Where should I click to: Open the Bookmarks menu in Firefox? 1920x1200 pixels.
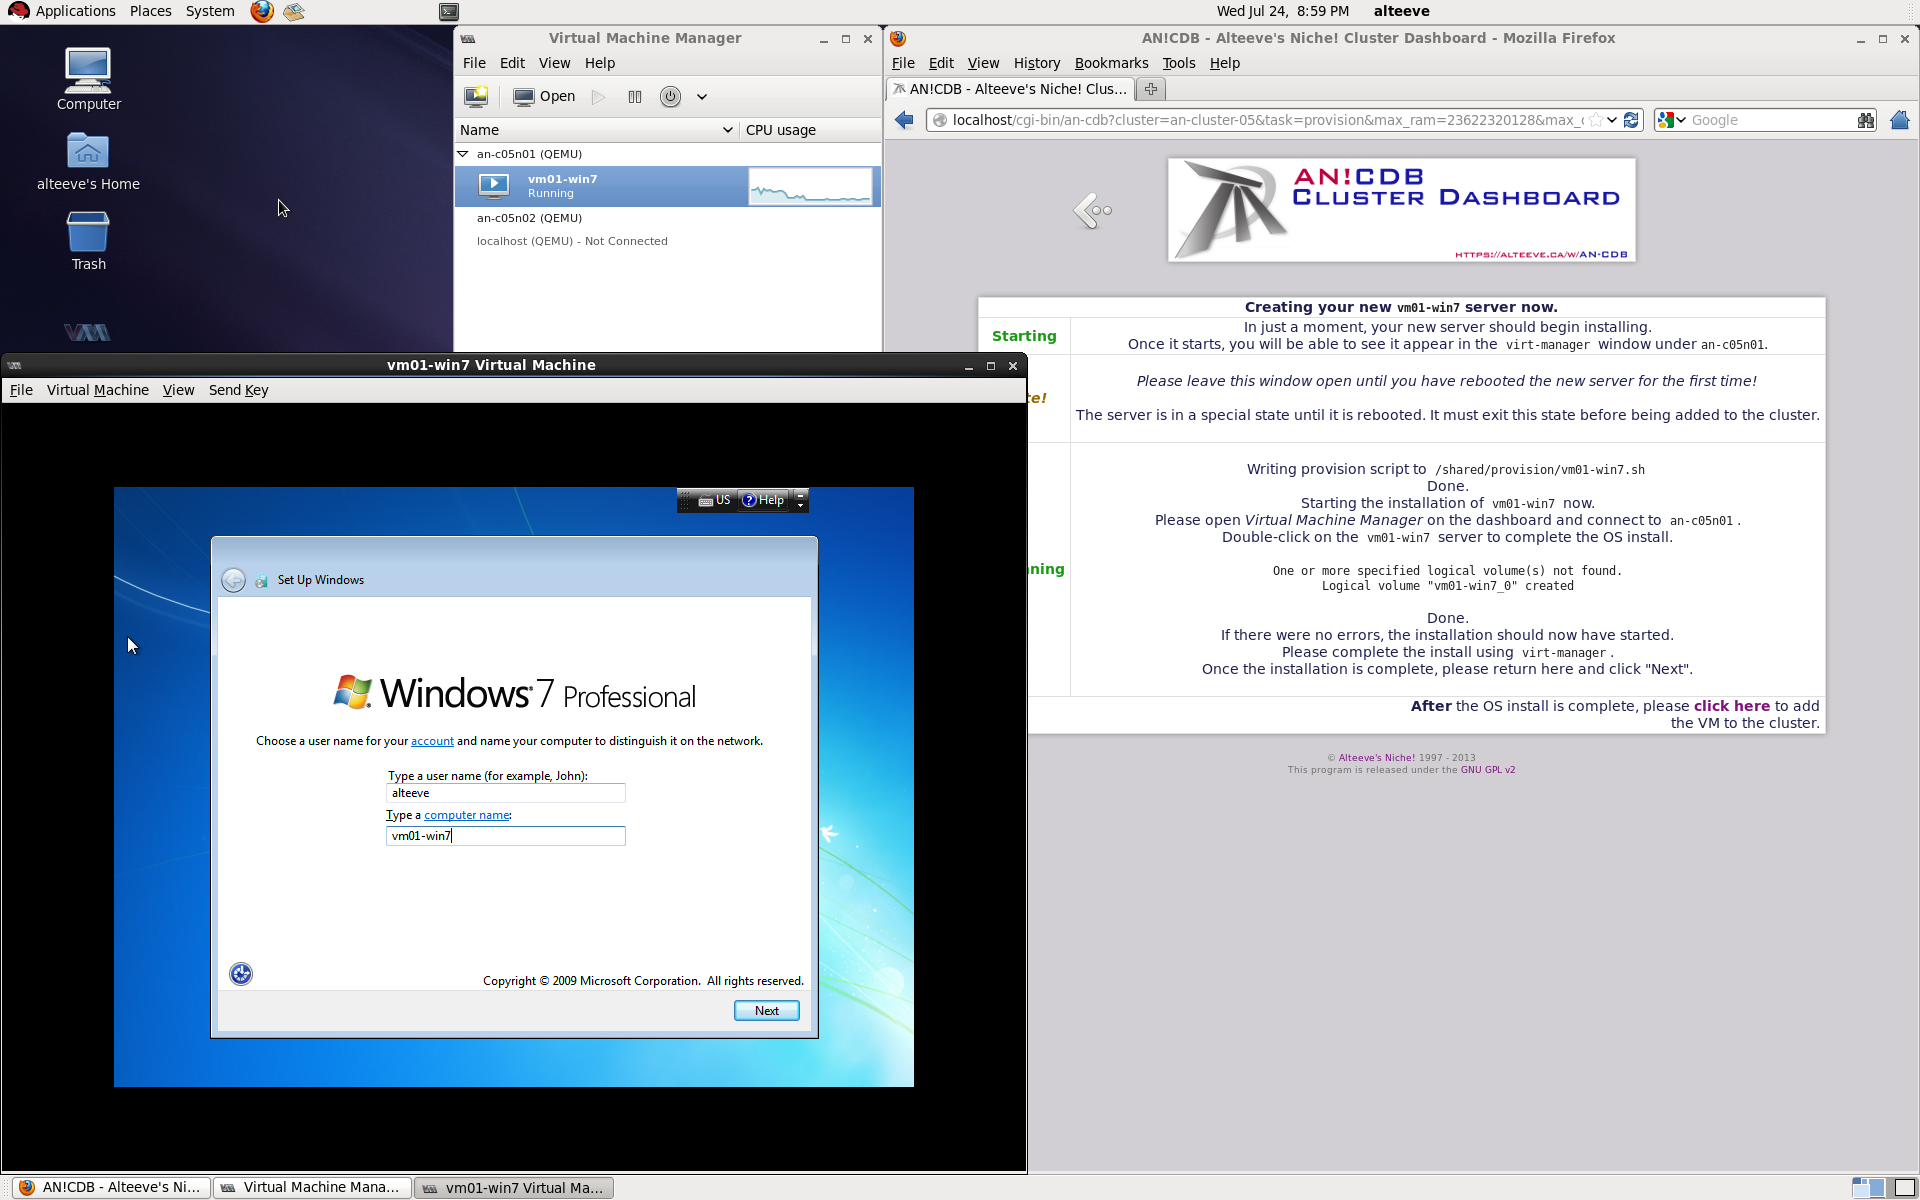(1111, 63)
